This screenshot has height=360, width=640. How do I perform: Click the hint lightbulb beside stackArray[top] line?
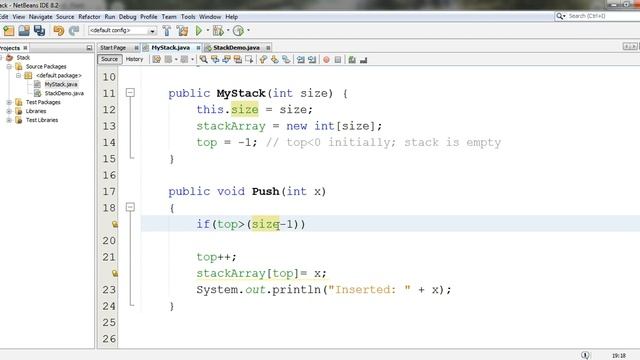click(115, 273)
